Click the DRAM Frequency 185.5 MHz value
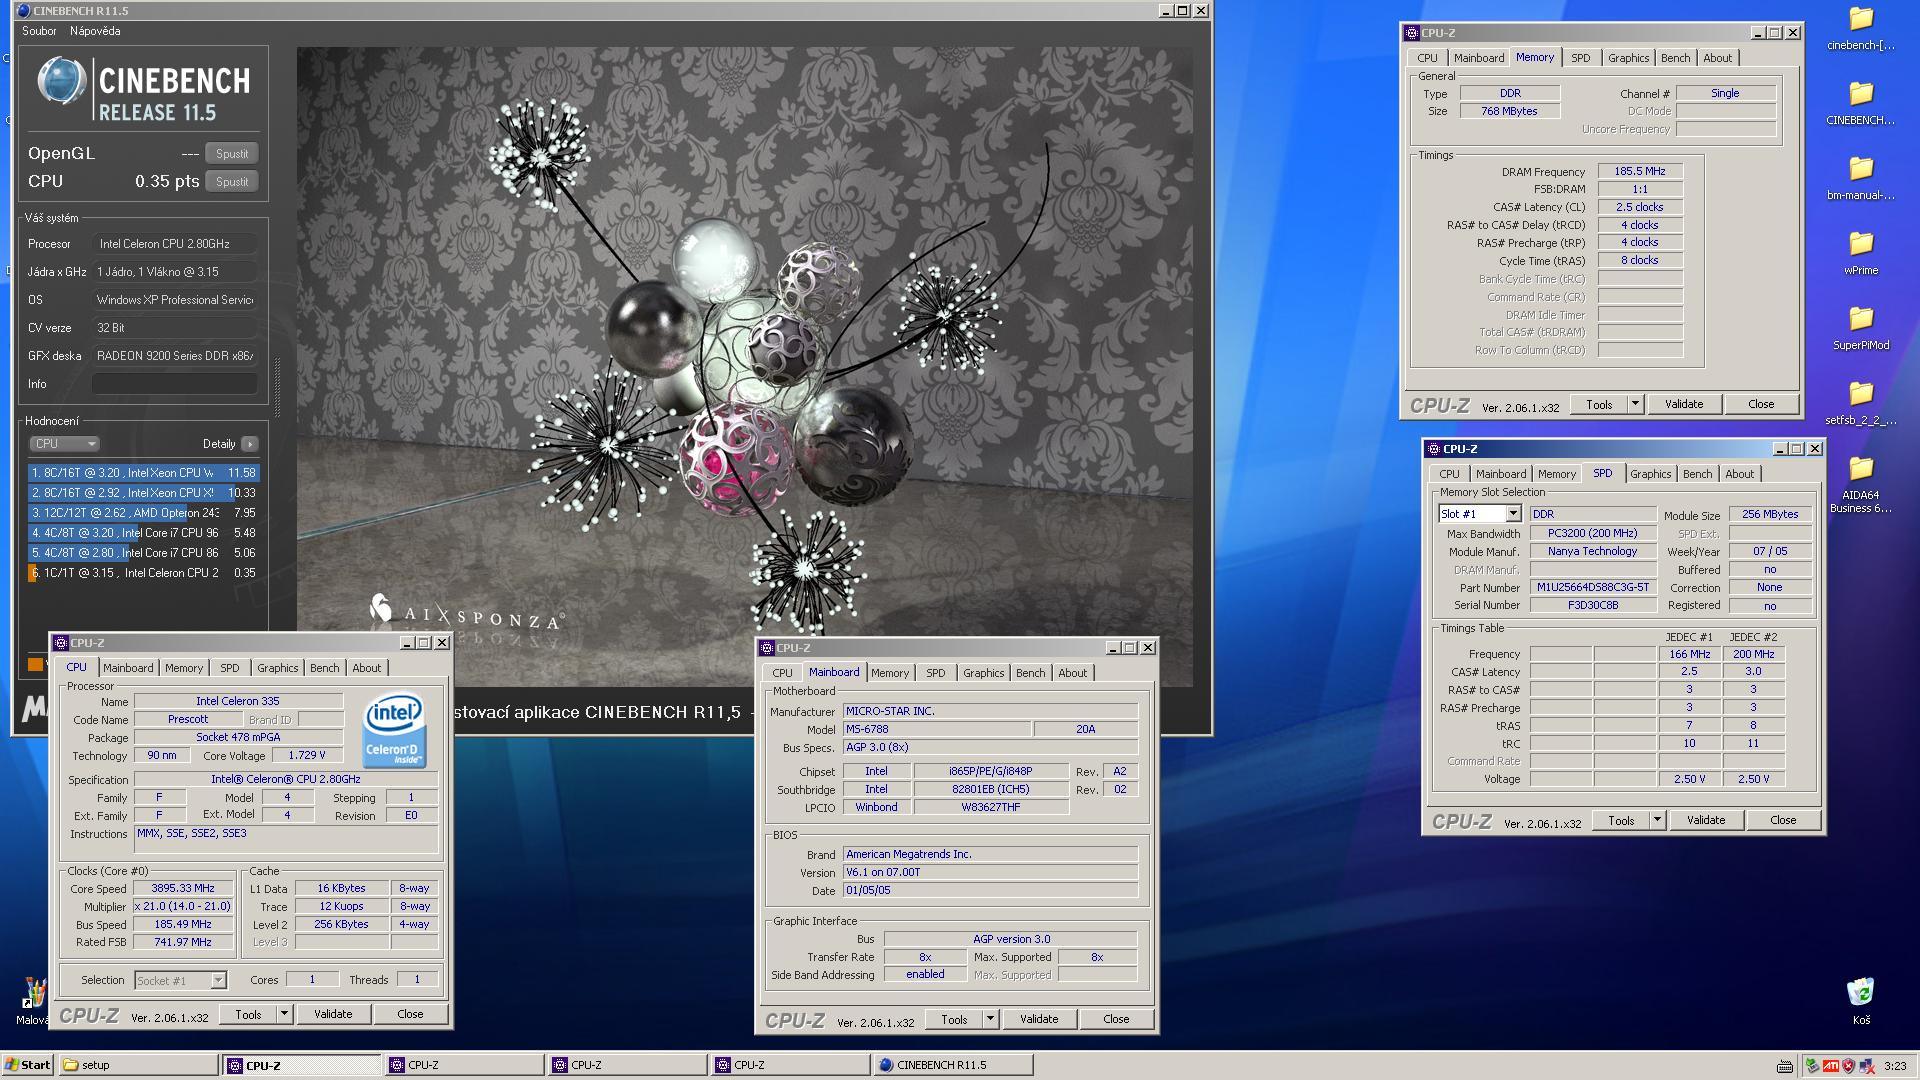 (x=1640, y=172)
